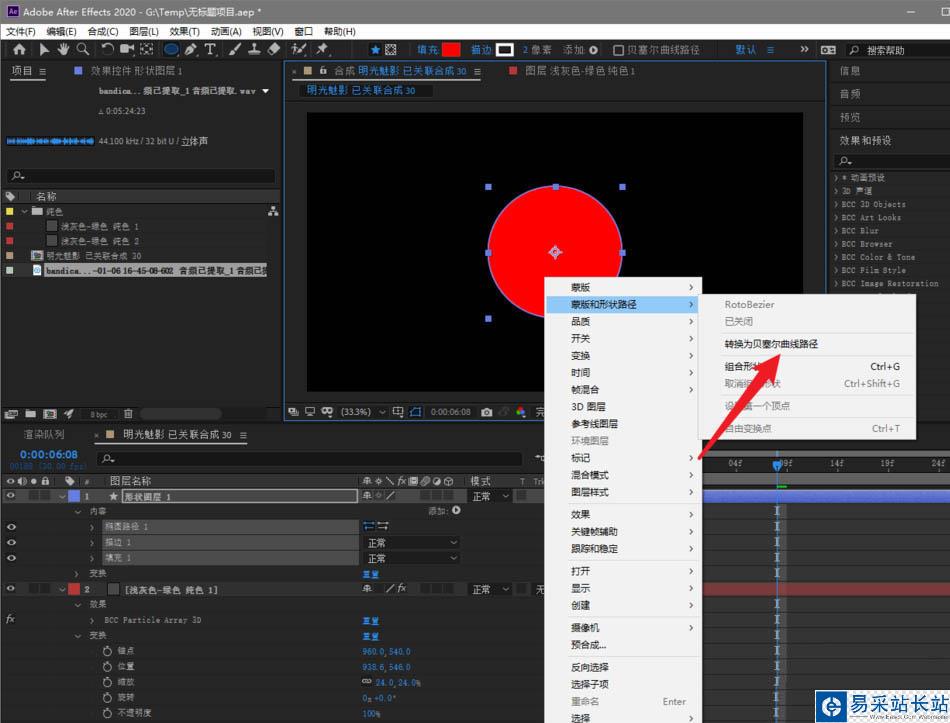Image resolution: width=950 pixels, height=723 pixels.
Task: Expand Stroke 1 properties
Action: click(91, 543)
